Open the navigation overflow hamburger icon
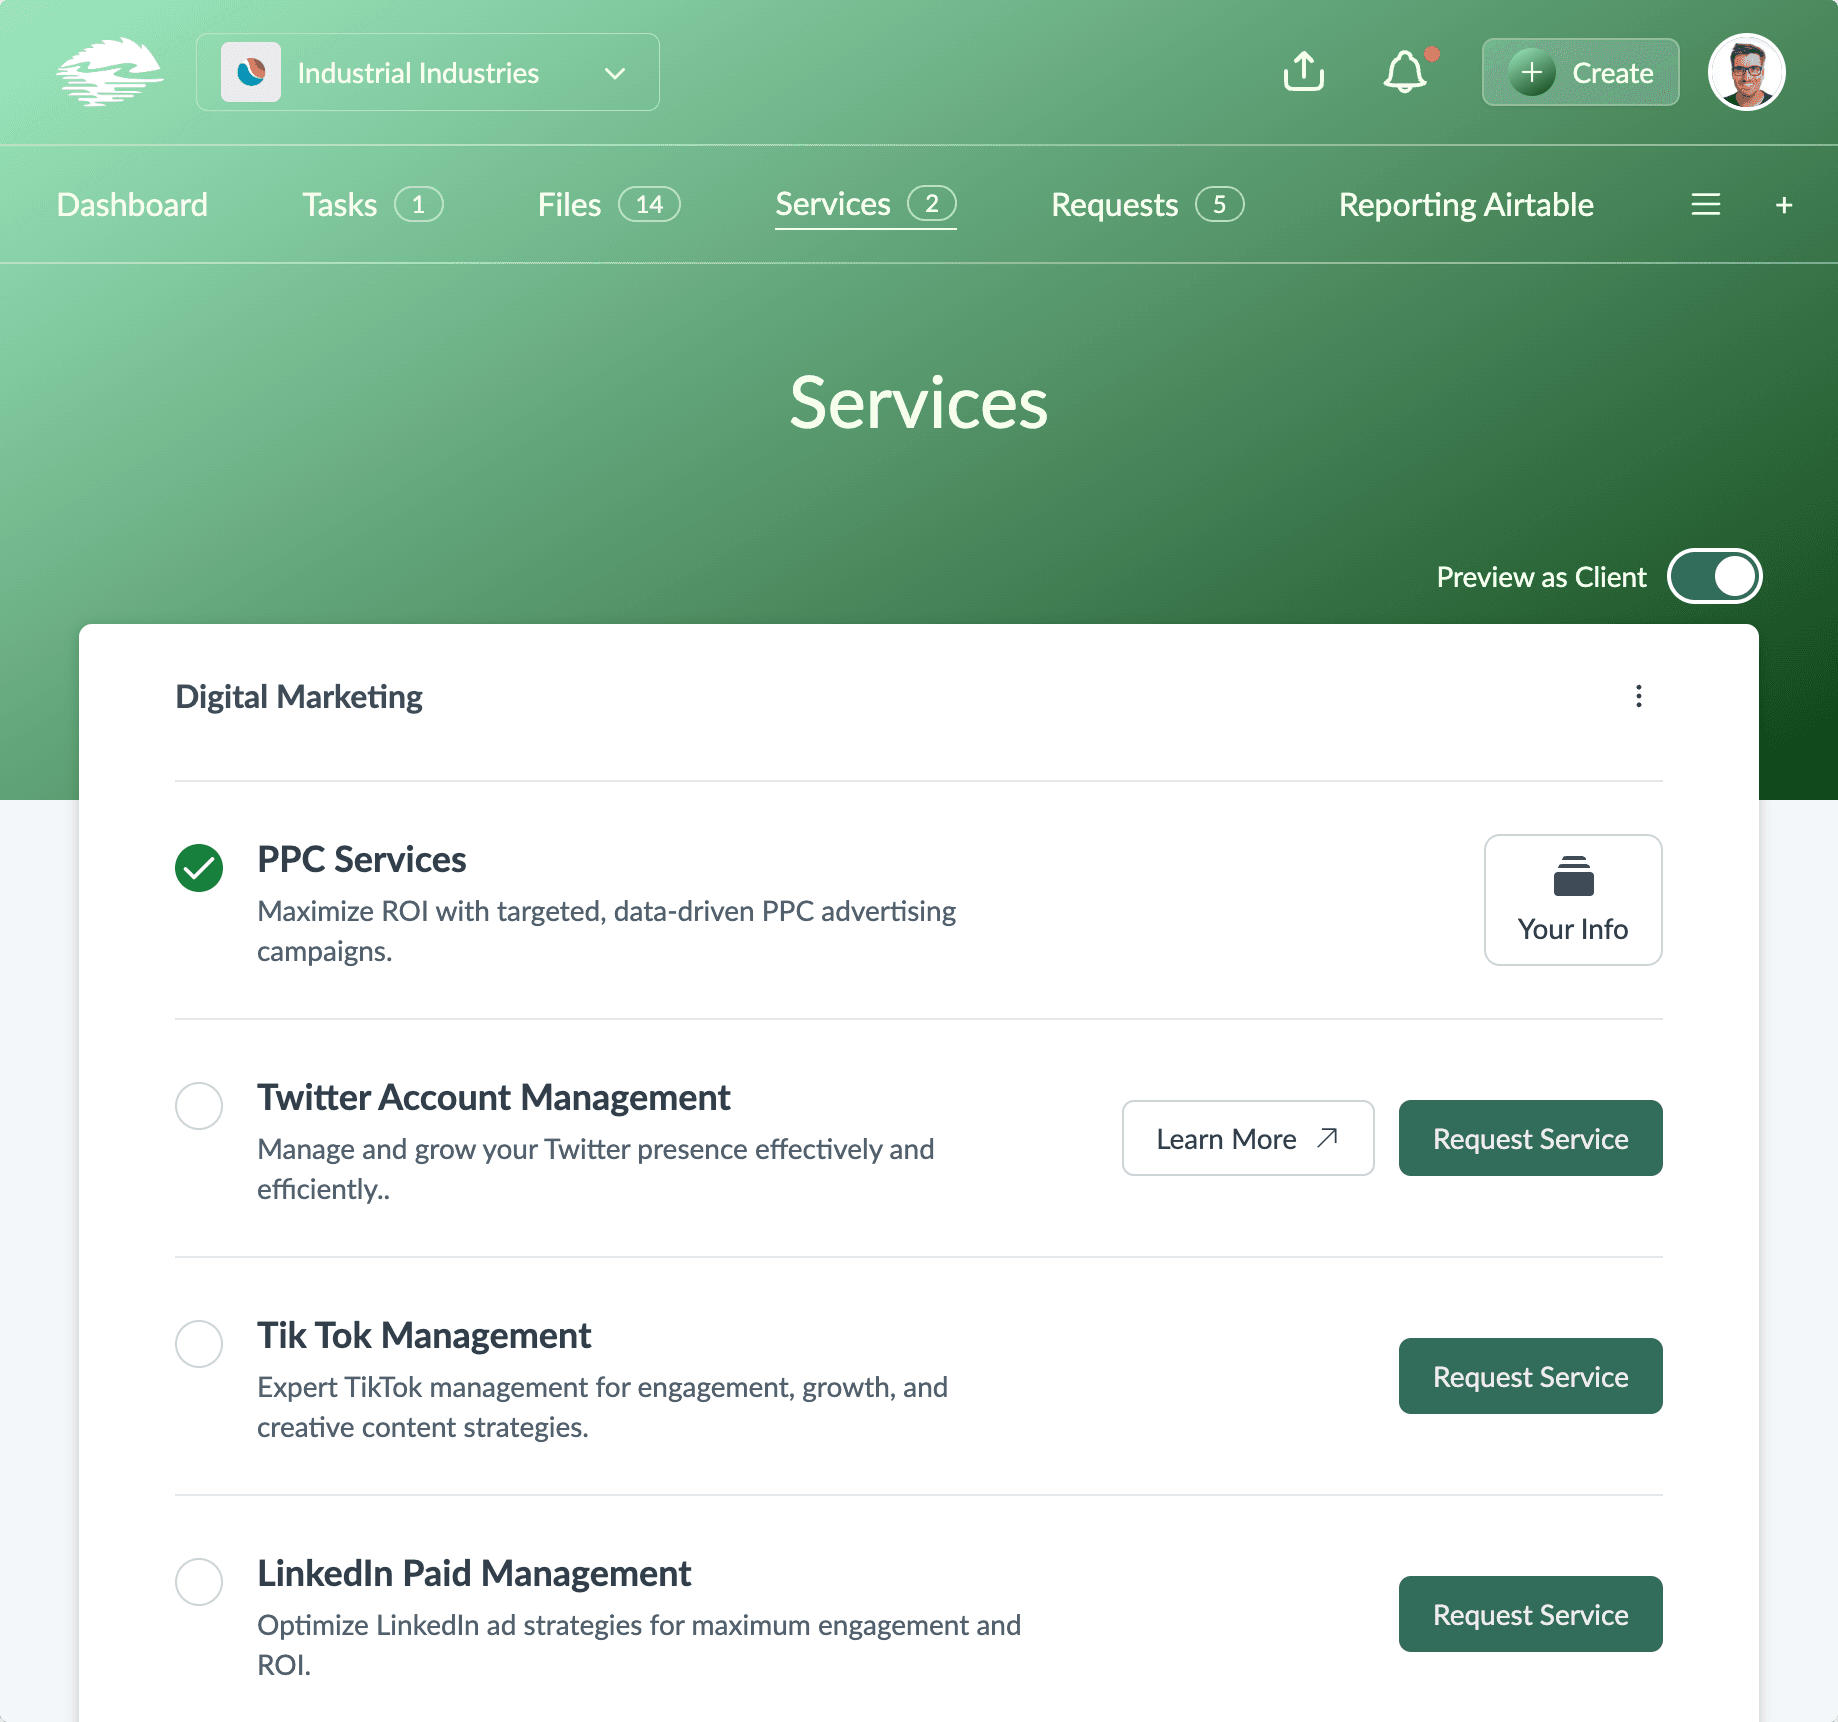1838x1722 pixels. [x=1705, y=204]
